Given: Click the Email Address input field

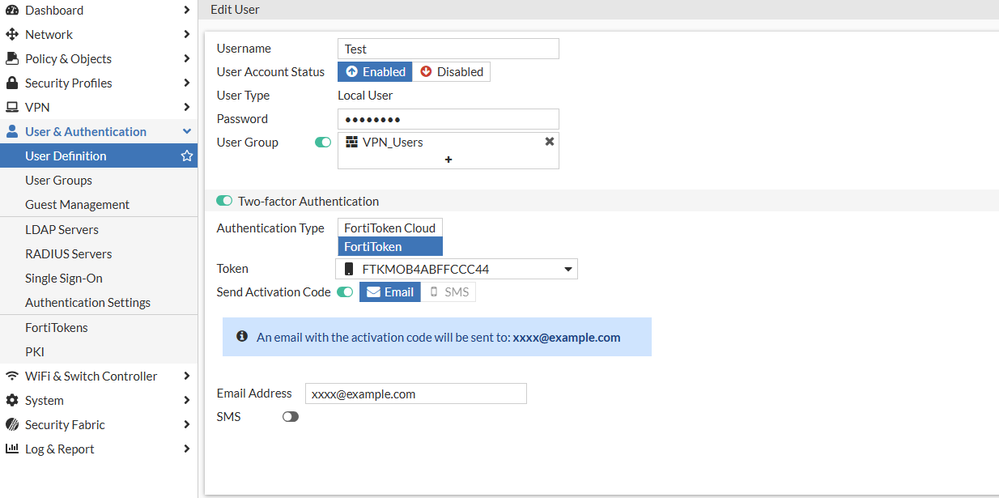Looking at the screenshot, I should click(415, 394).
